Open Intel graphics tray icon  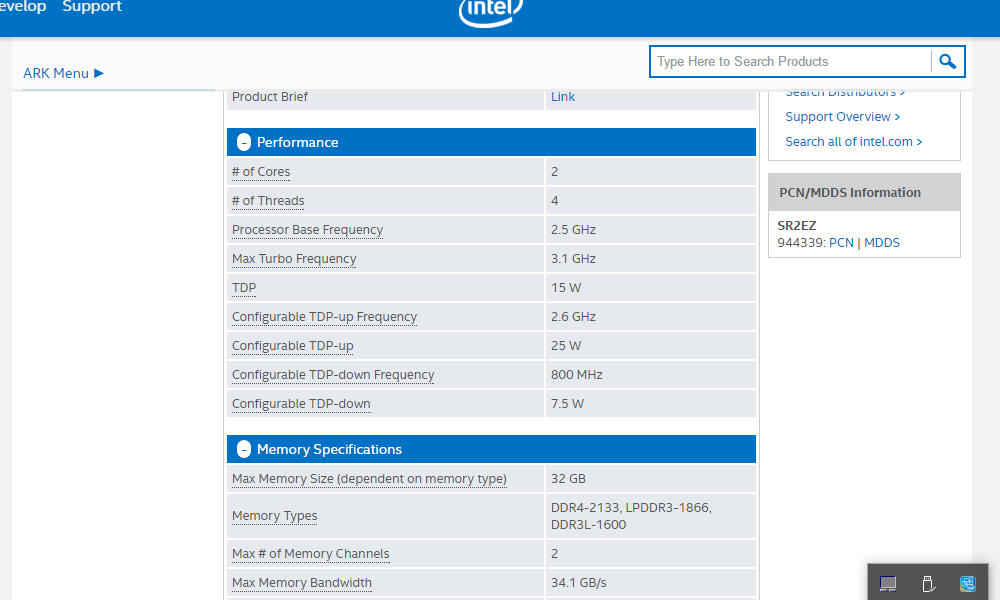(967, 583)
